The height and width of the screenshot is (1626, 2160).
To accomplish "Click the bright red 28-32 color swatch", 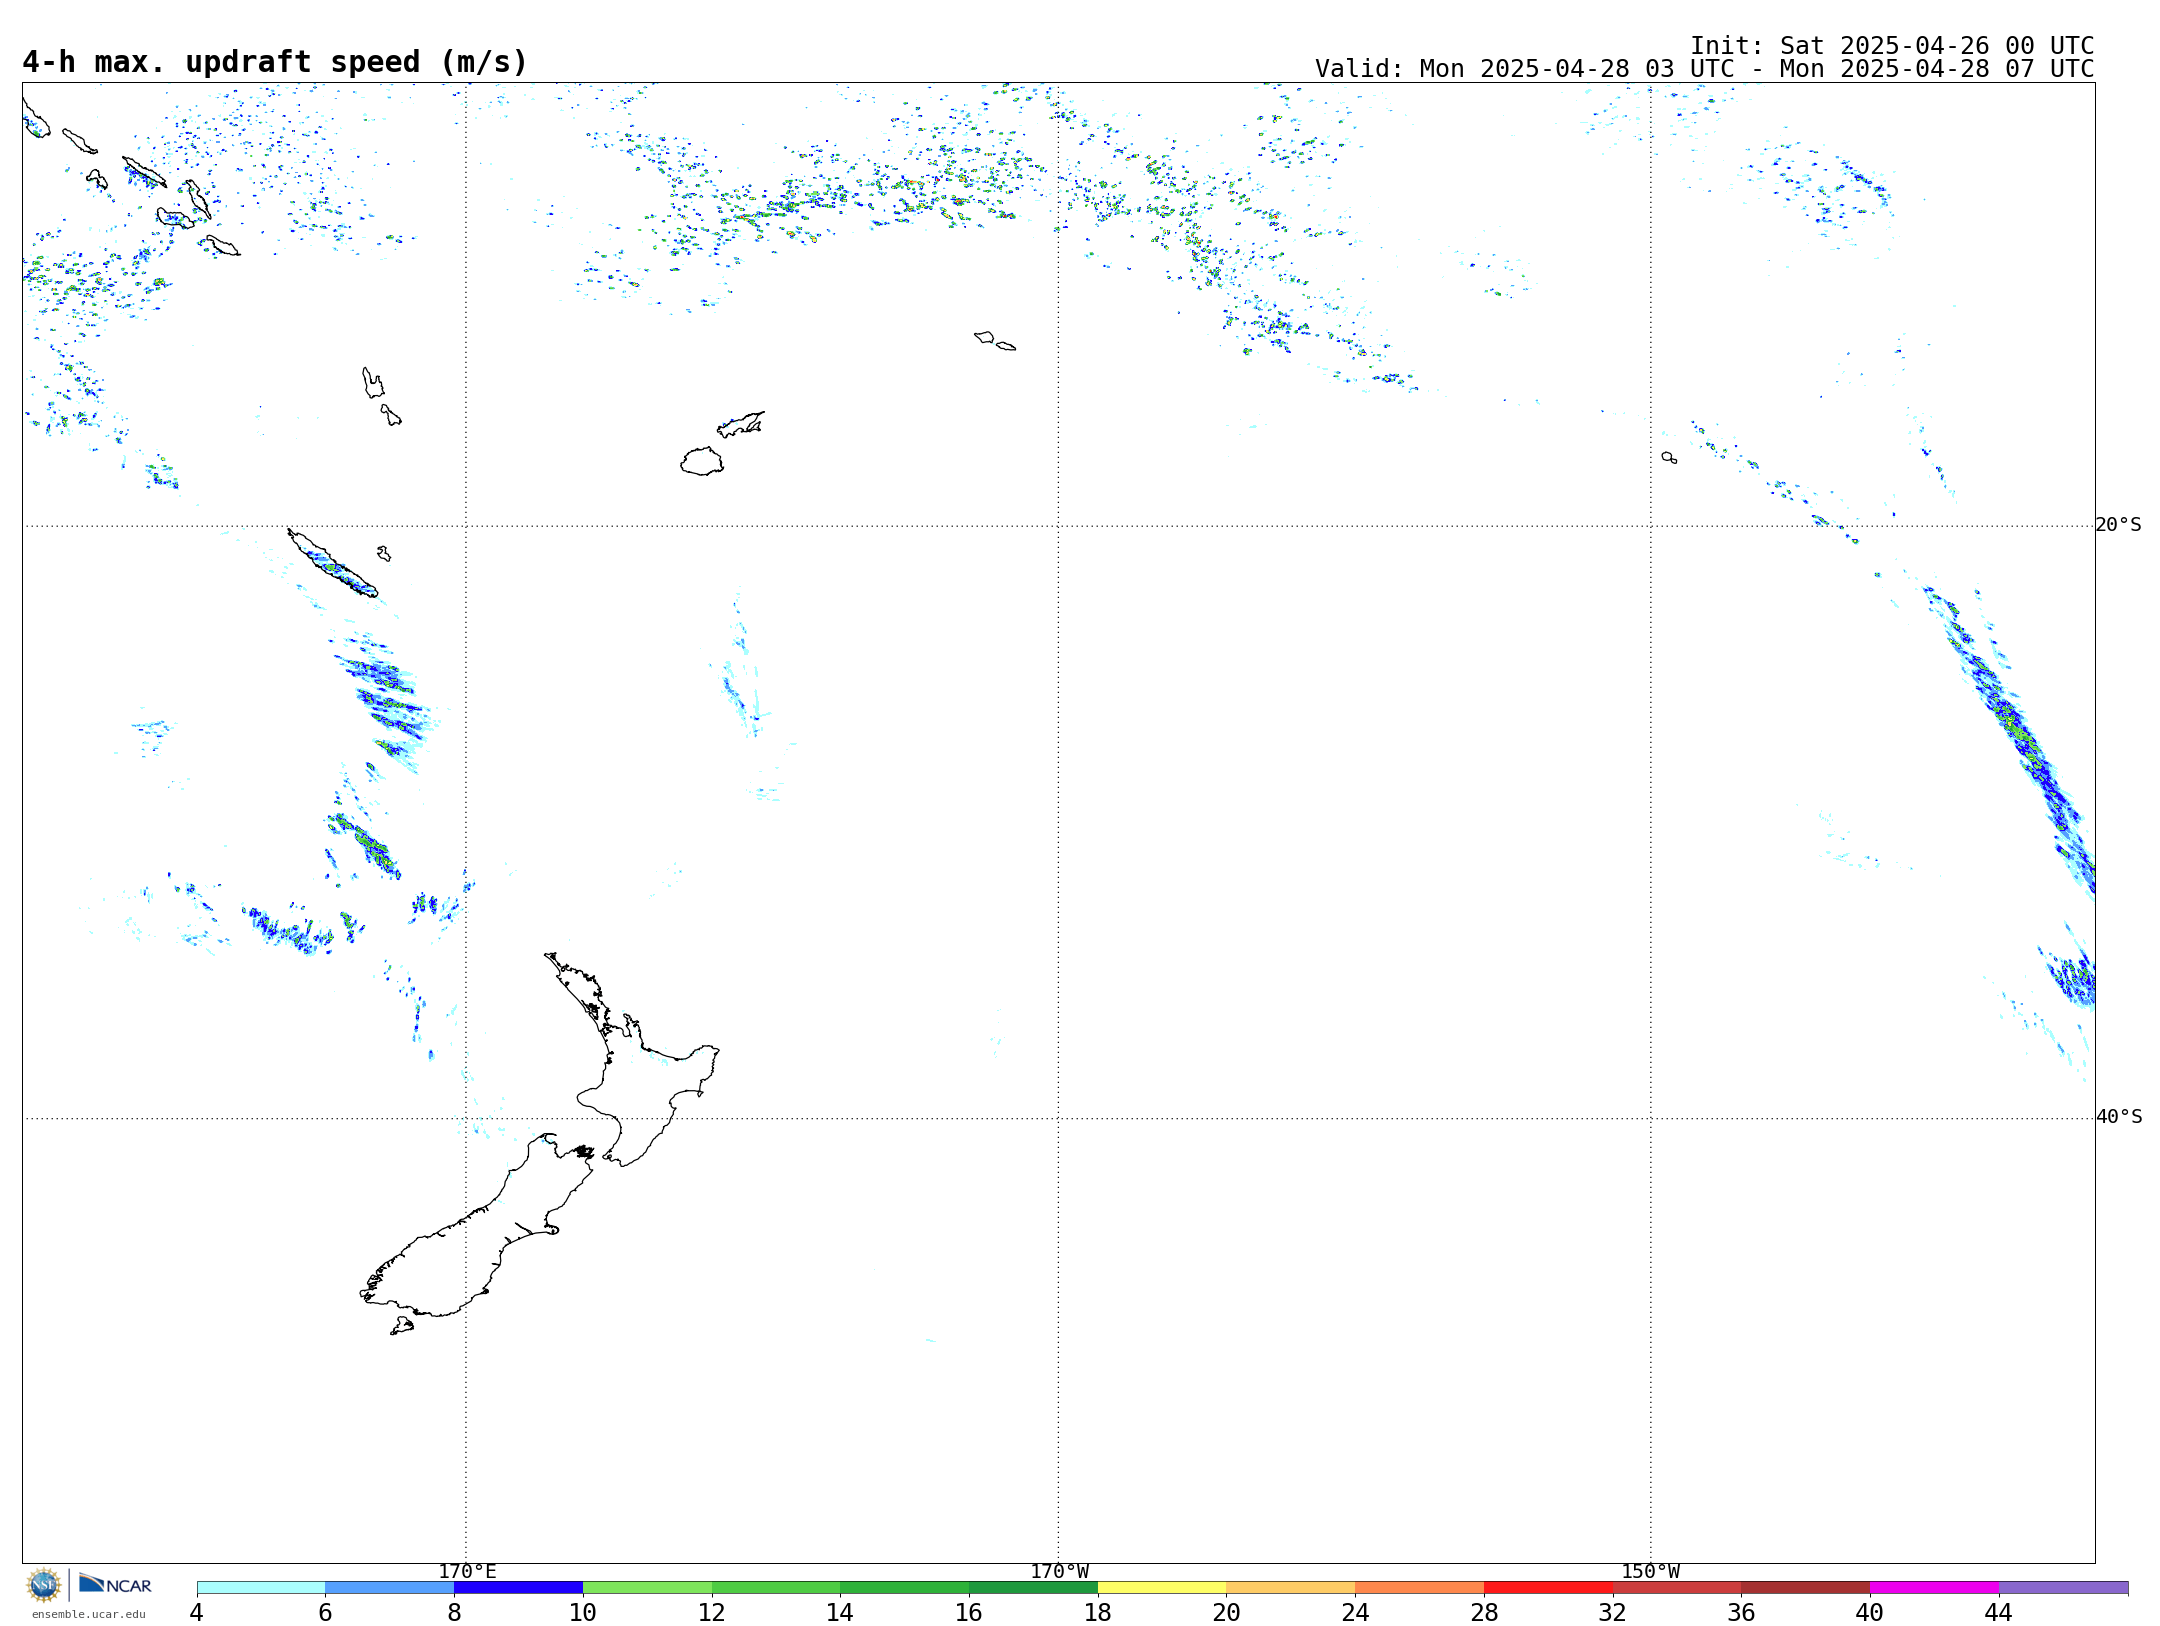I will 1548,1588.
